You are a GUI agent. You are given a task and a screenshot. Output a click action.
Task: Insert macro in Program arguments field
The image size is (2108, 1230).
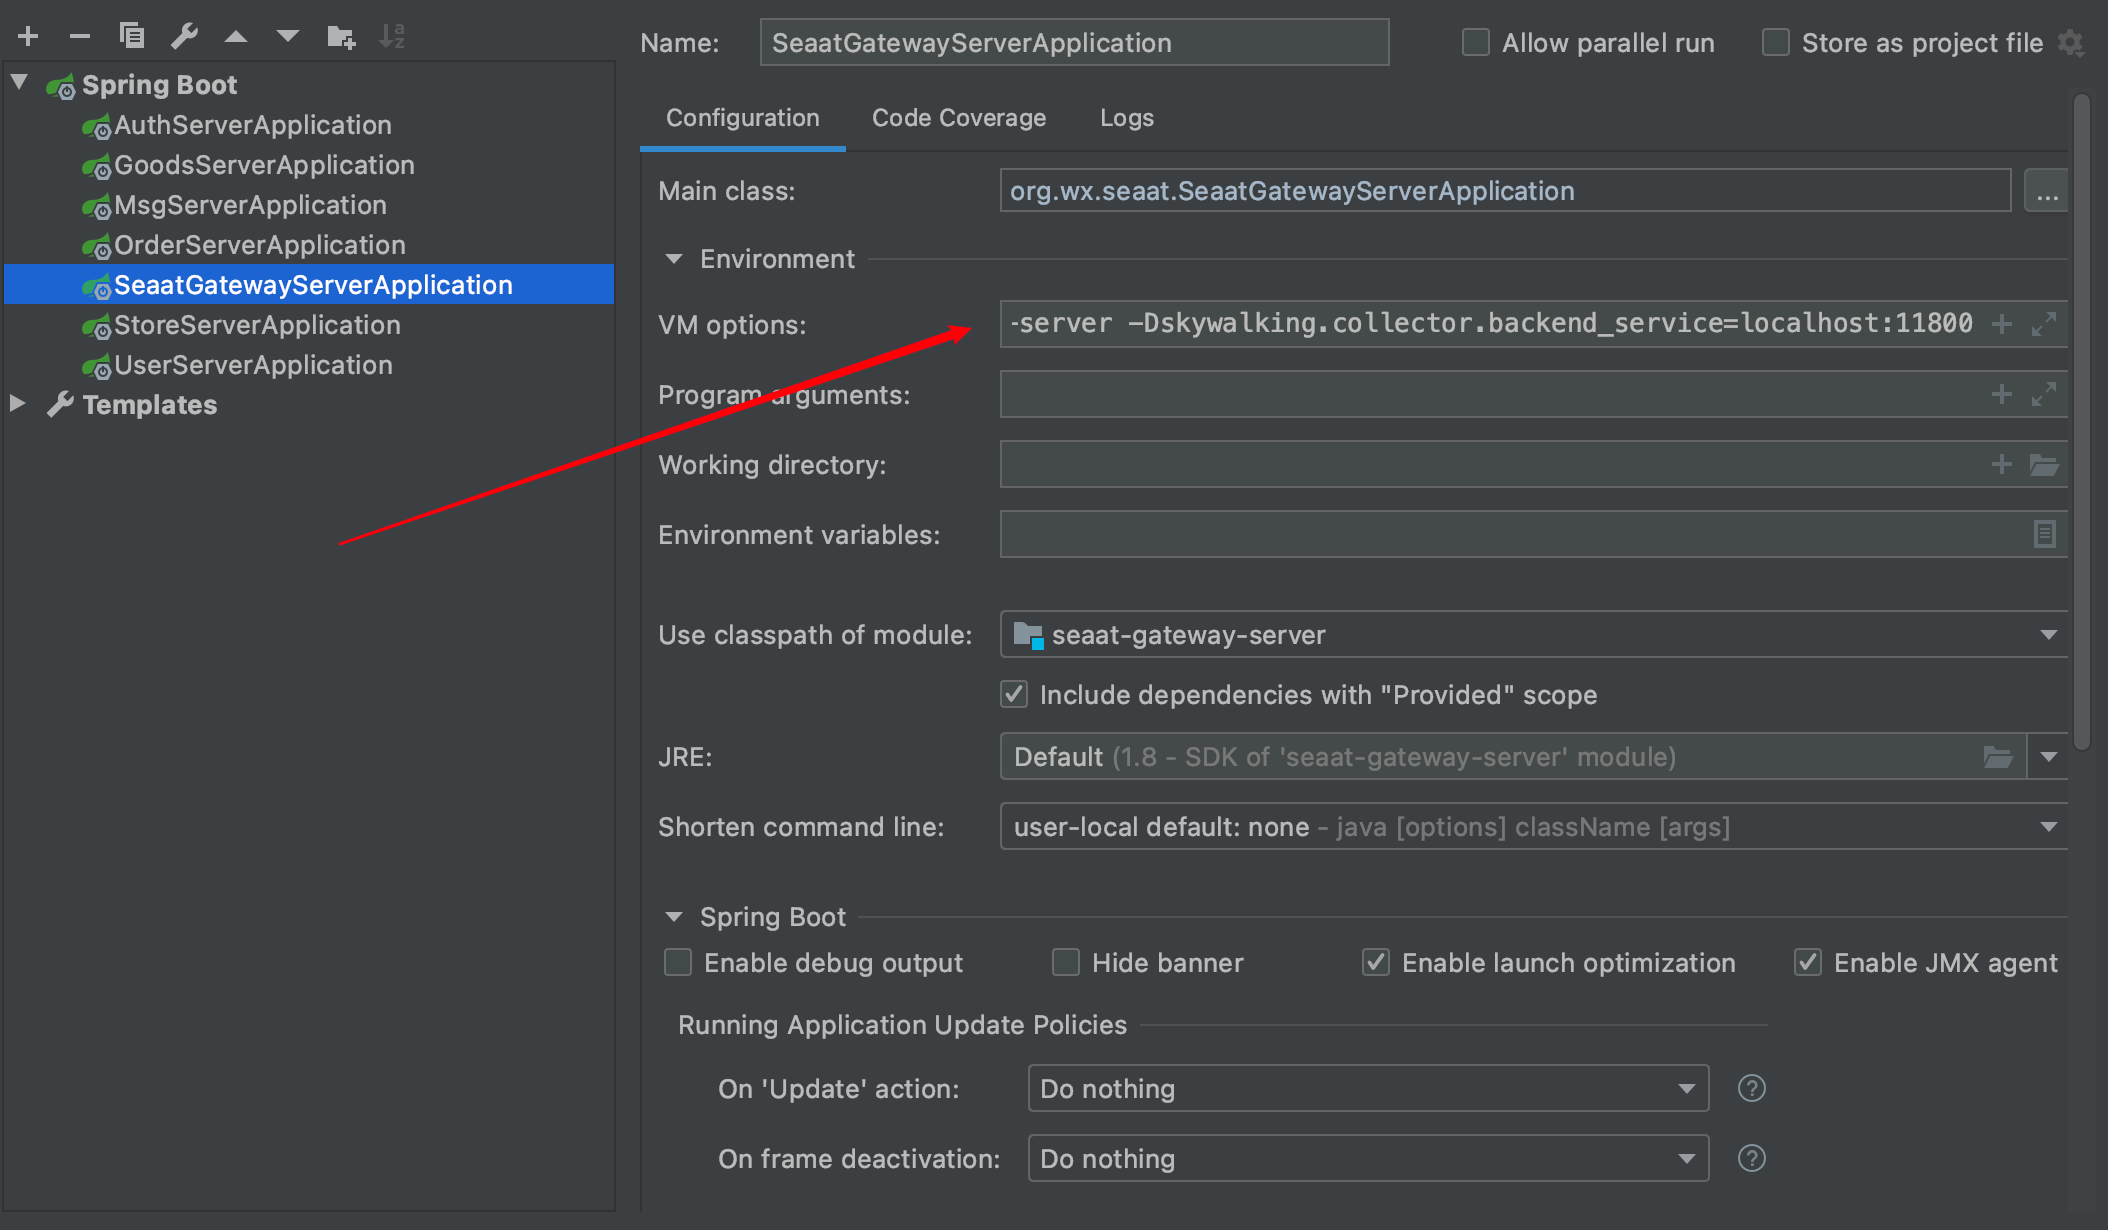pos(2002,394)
